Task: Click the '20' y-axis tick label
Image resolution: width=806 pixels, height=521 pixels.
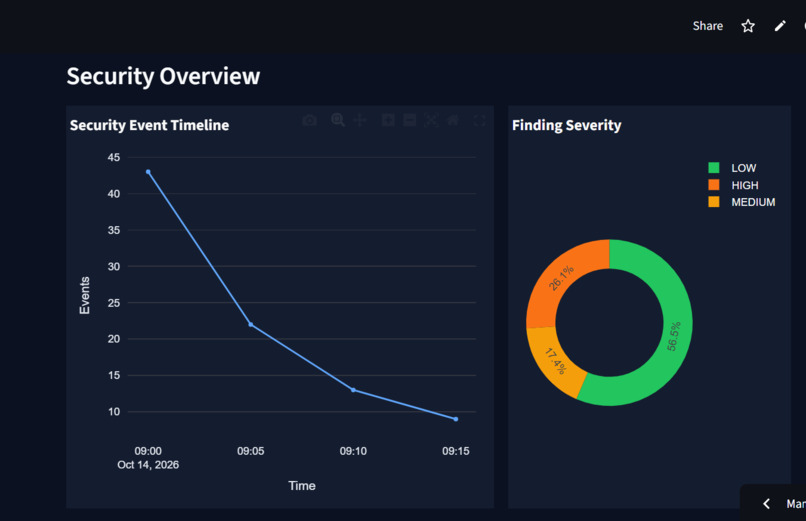Action: [x=114, y=339]
